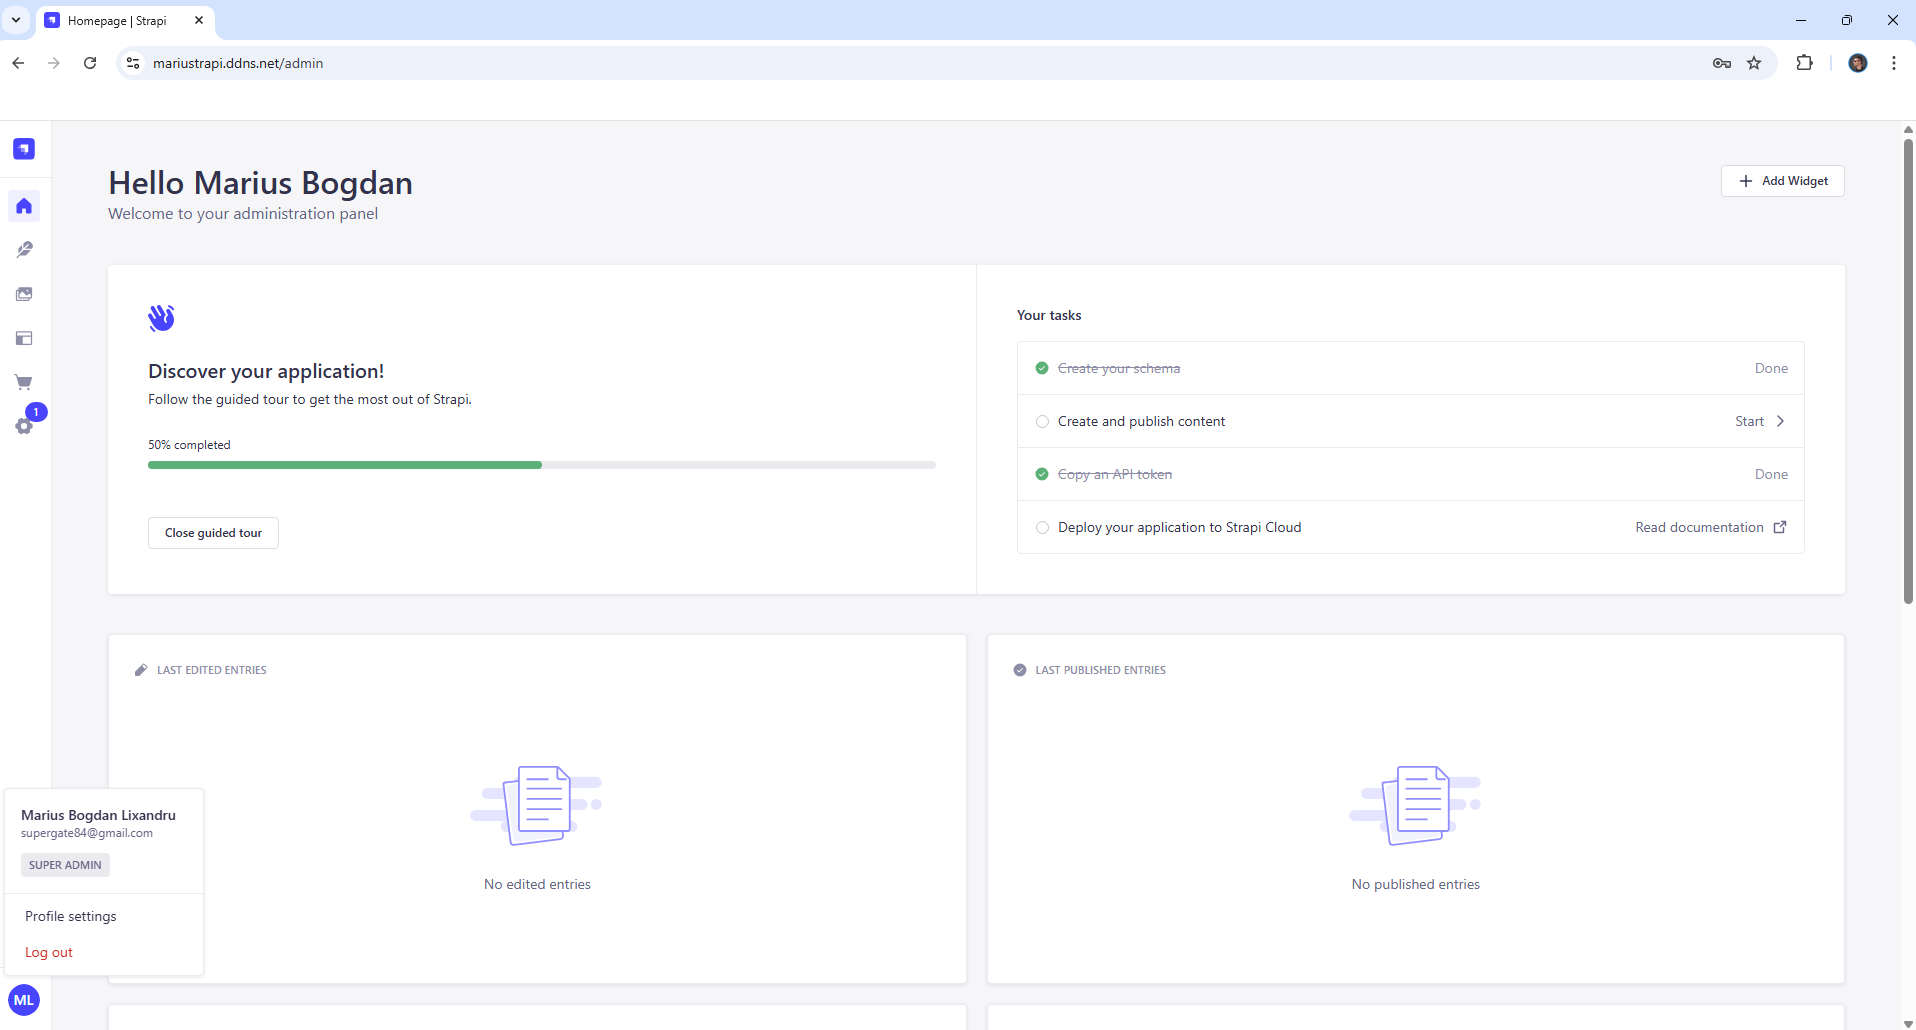Click the ML avatar at bottom left
The height and width of the screenshot is (1030, 1916).
[x=24, y=999]
